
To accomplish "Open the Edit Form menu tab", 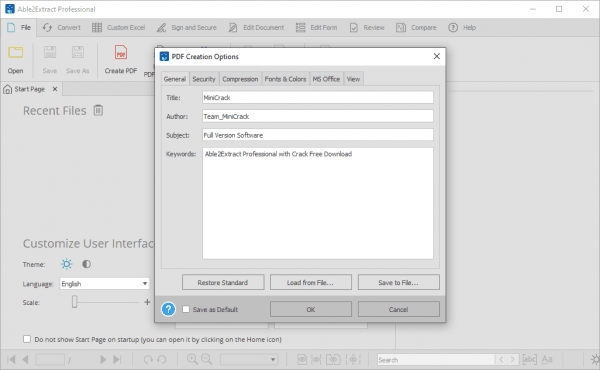I will [316, 28].
